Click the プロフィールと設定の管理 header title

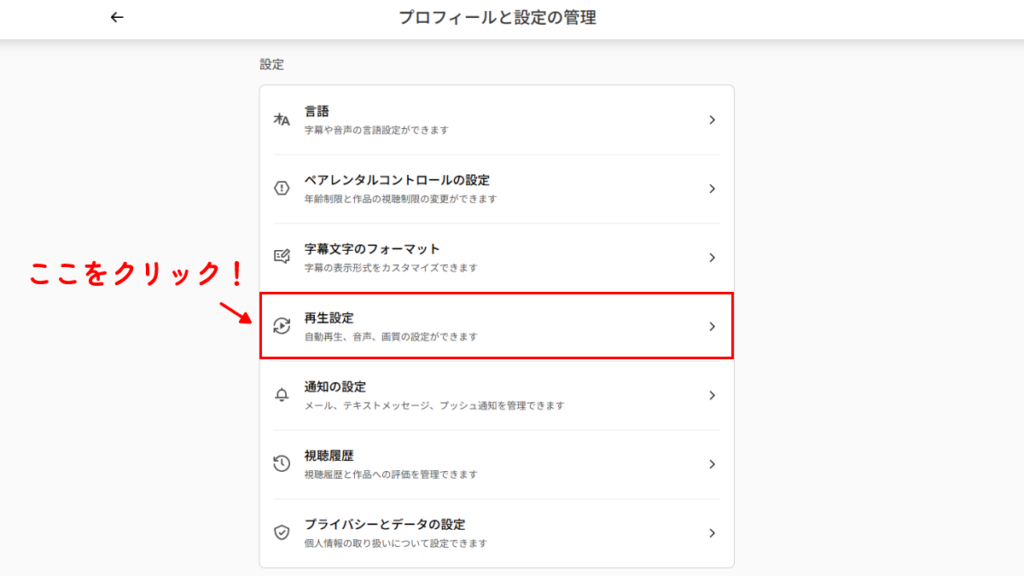coord(511,17)
